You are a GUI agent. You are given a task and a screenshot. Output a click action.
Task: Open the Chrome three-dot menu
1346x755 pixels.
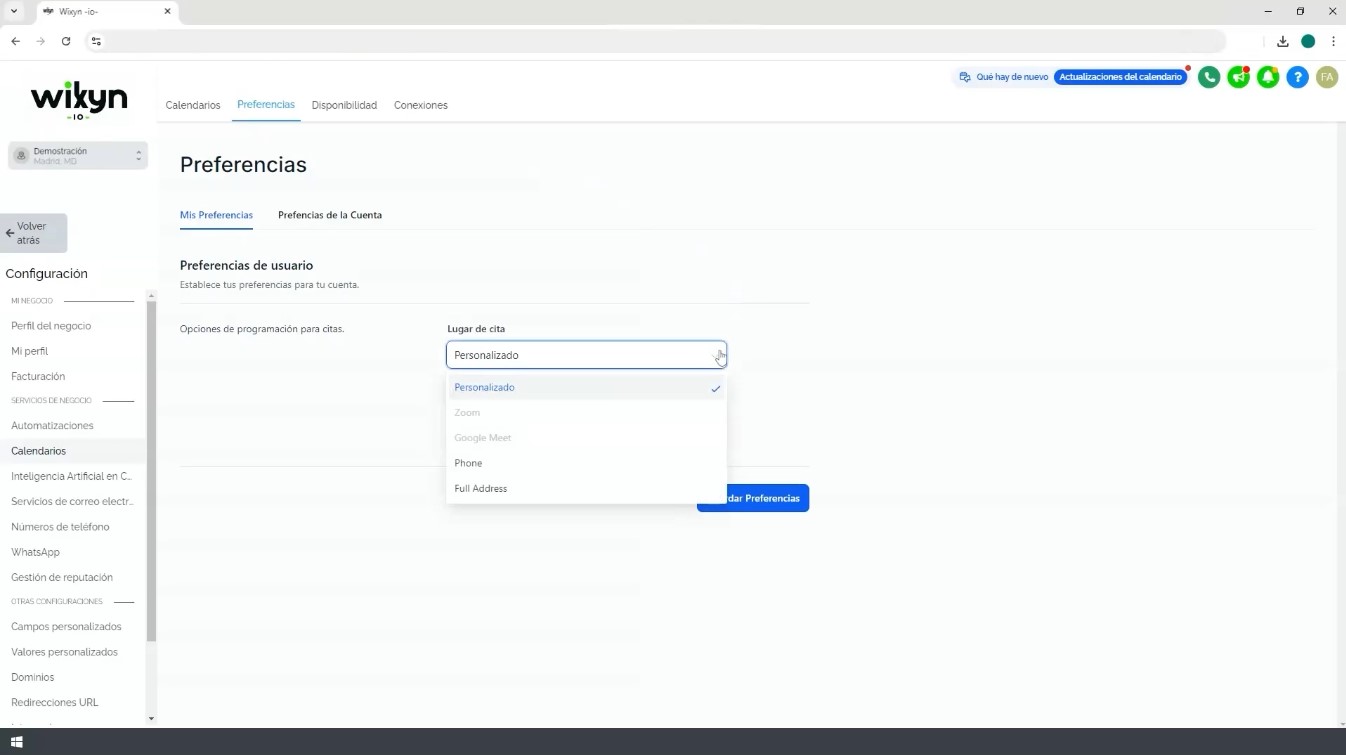(1333, 41)
